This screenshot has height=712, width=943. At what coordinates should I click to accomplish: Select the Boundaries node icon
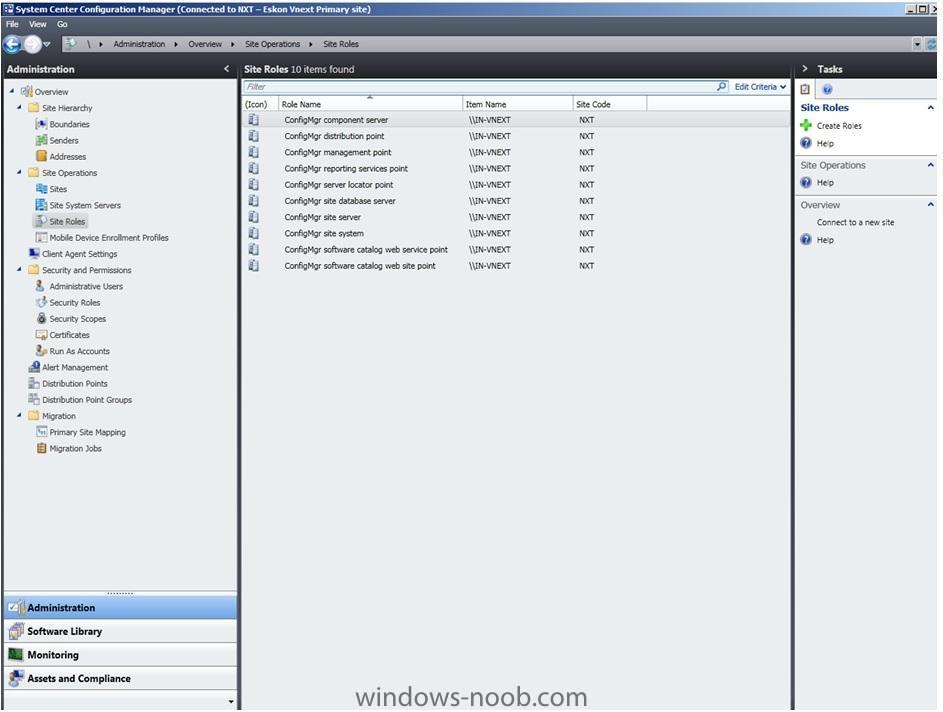(41, 124)
